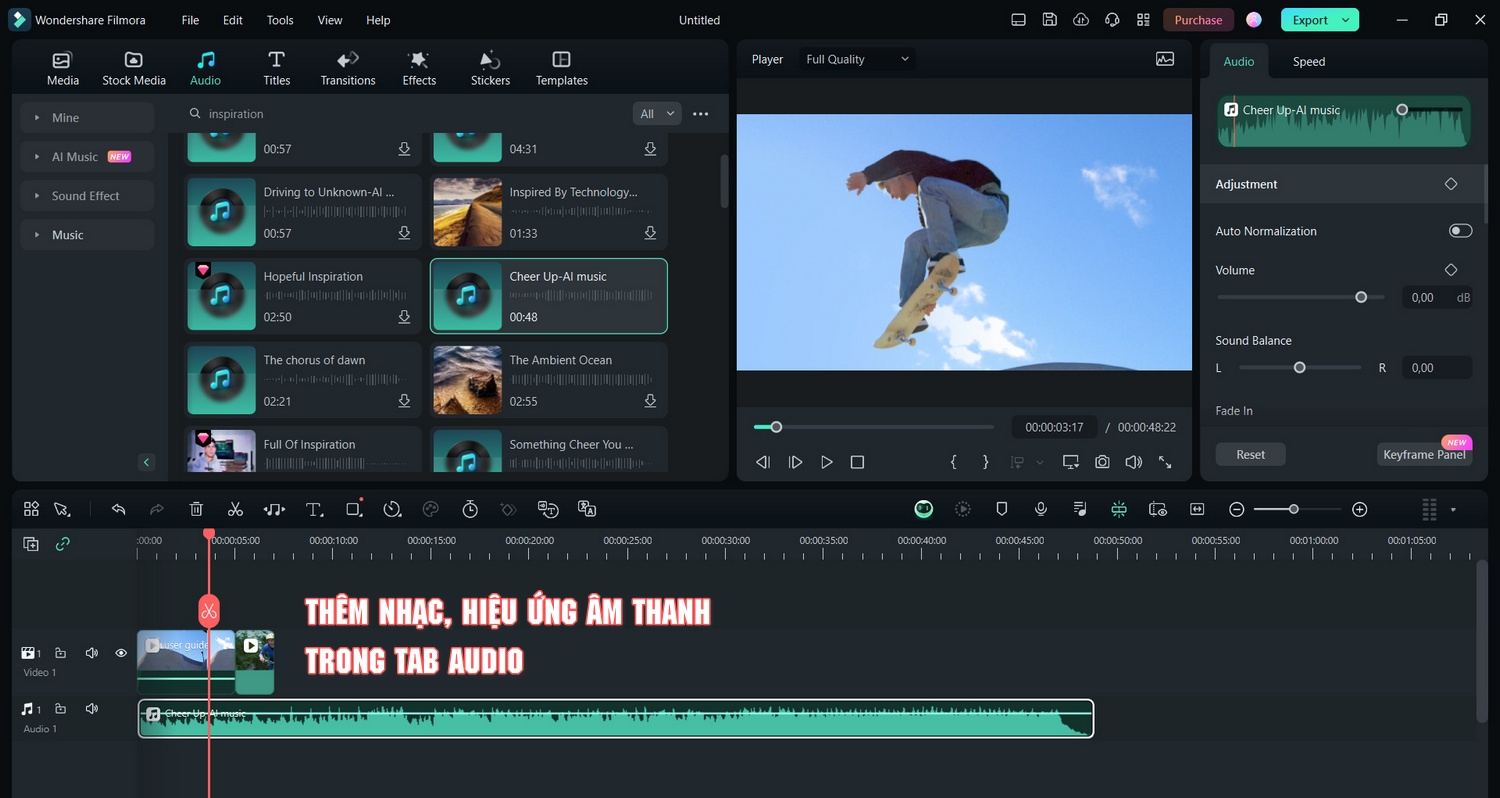Open the Full Quality dropdown in player

coord(858,60)
